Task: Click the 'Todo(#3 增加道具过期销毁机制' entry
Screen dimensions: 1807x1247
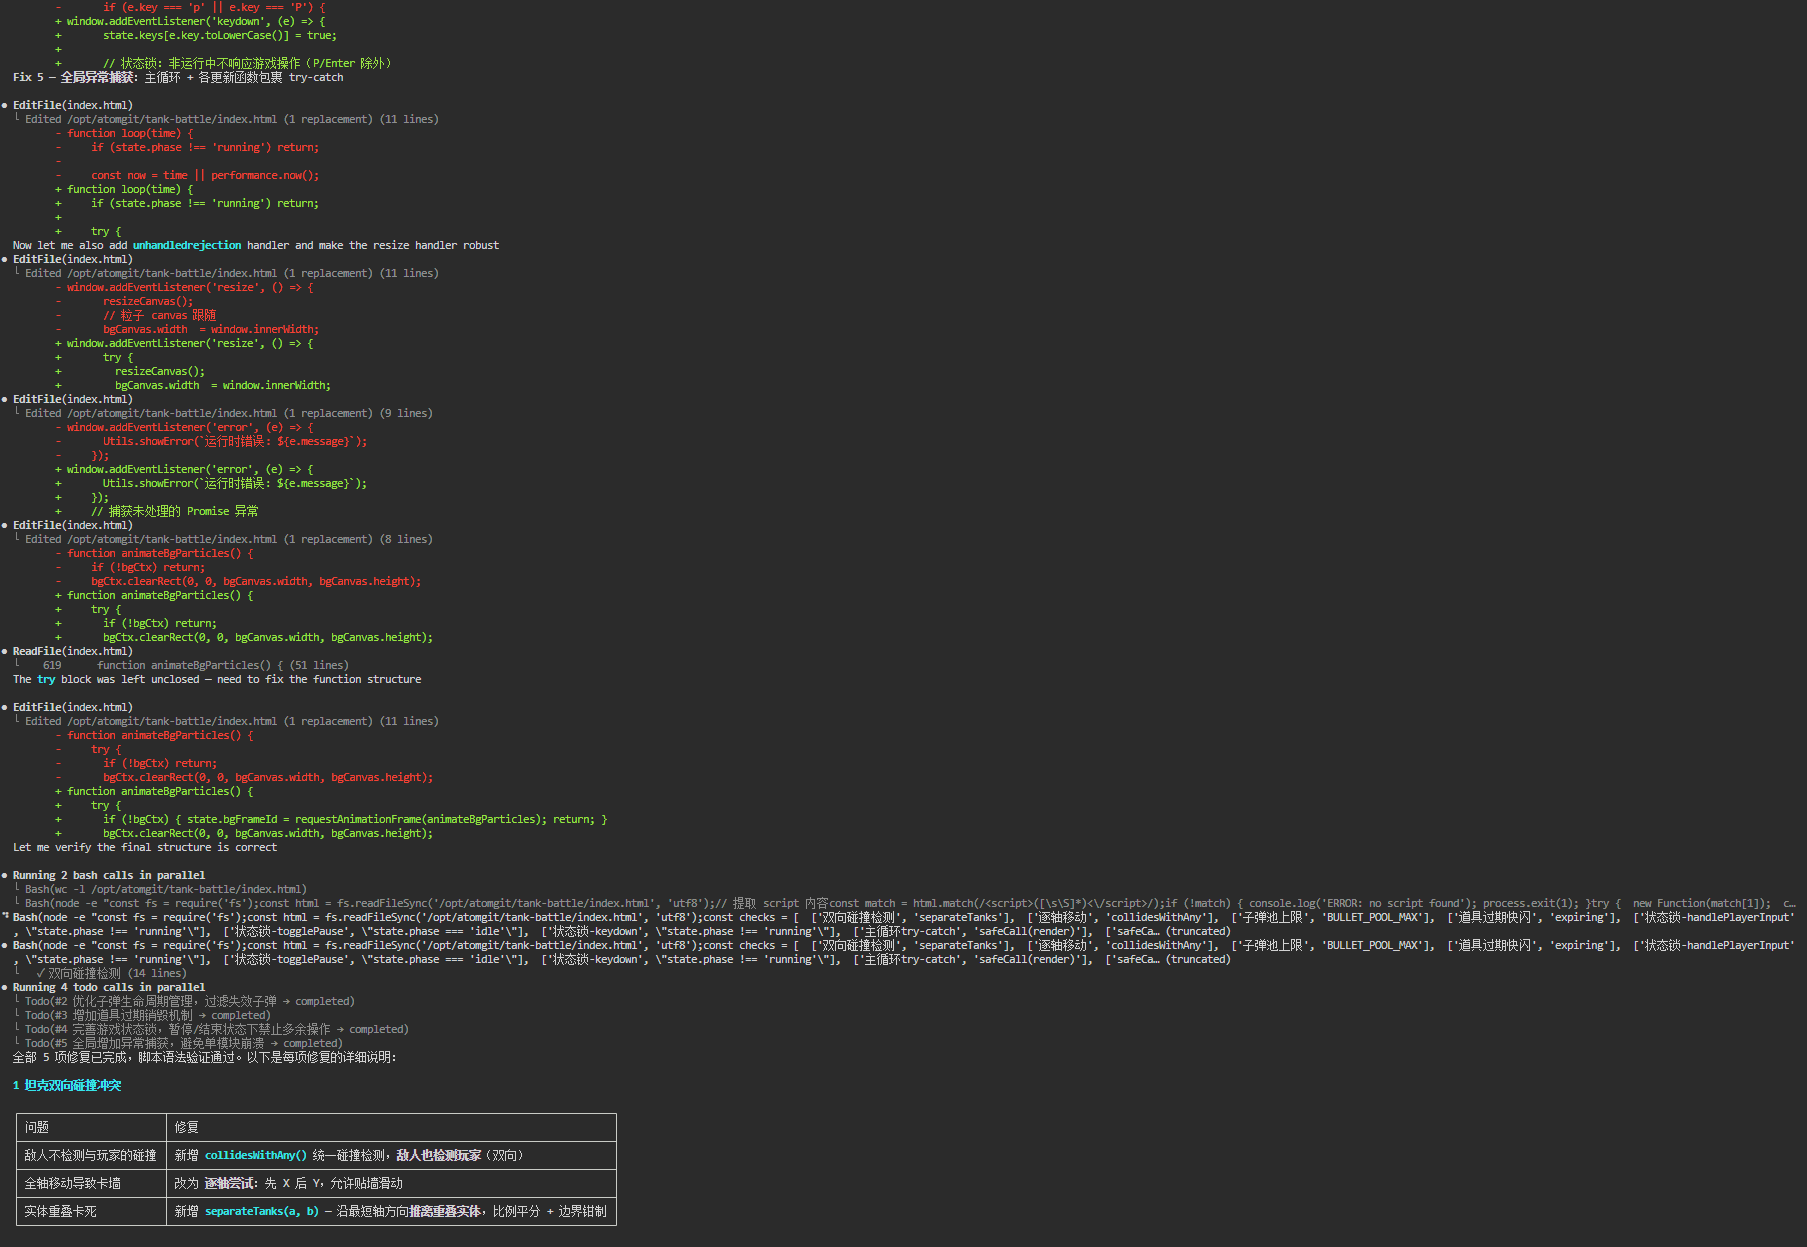Action: (147, 1015)
